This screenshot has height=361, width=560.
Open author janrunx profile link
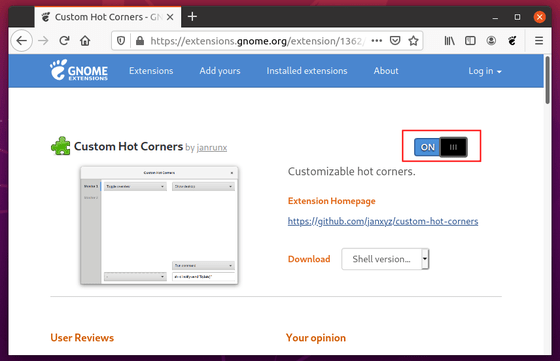click(x=212, y=147)
